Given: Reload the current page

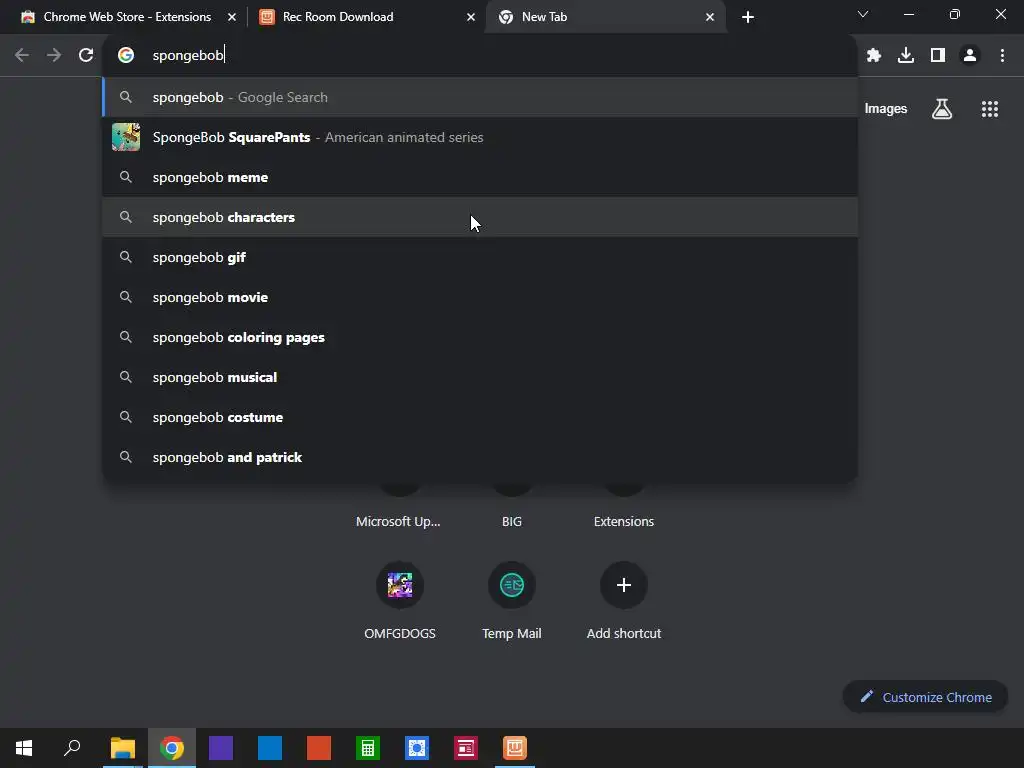Looking at the screenshot, I should (86, 56).
